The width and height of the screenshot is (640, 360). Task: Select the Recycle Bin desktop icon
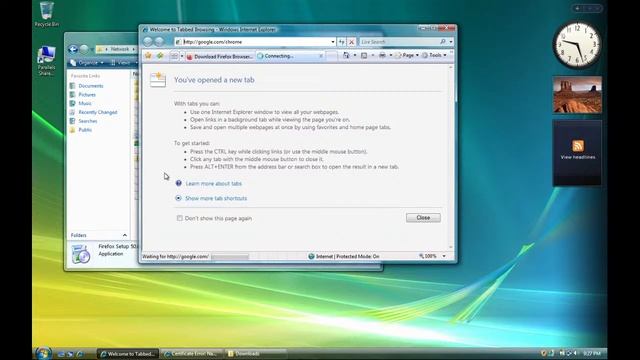tap(47, 14)
